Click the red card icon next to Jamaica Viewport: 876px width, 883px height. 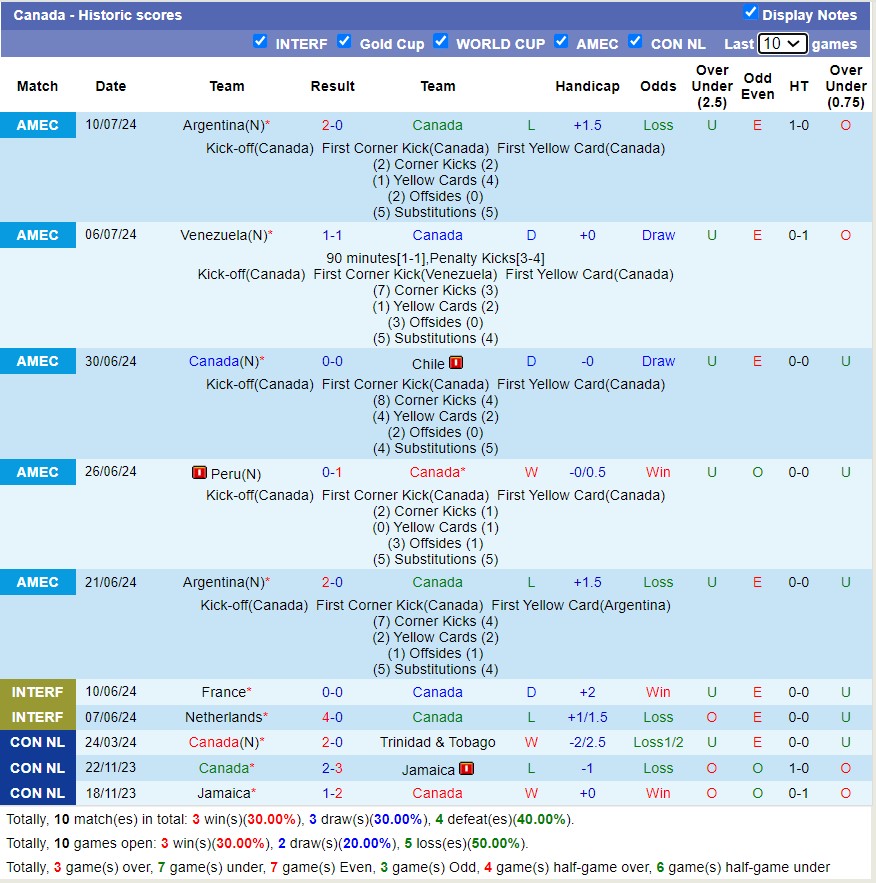click(466, 769)
